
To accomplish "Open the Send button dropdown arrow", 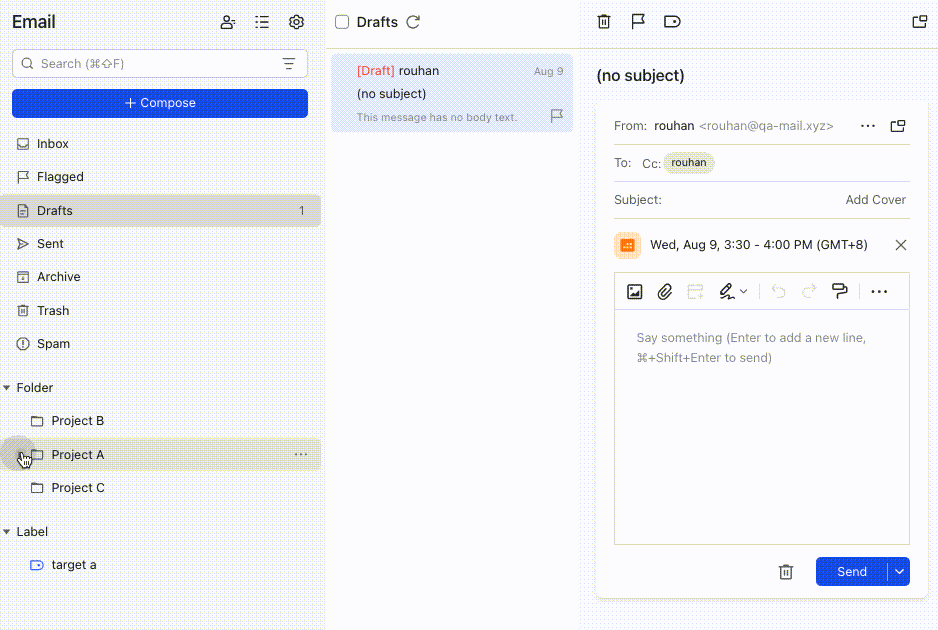I will [x=898, y=571].
